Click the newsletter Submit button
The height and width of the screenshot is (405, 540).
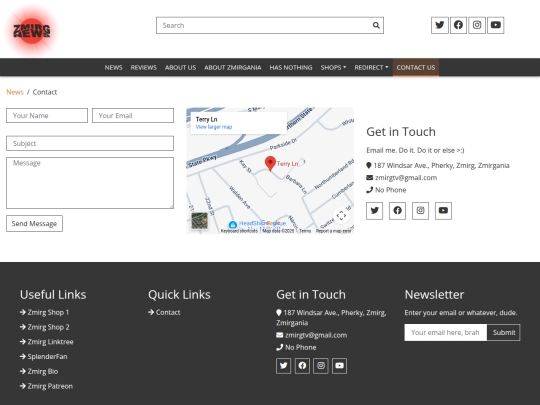click(x=504, y=332)
